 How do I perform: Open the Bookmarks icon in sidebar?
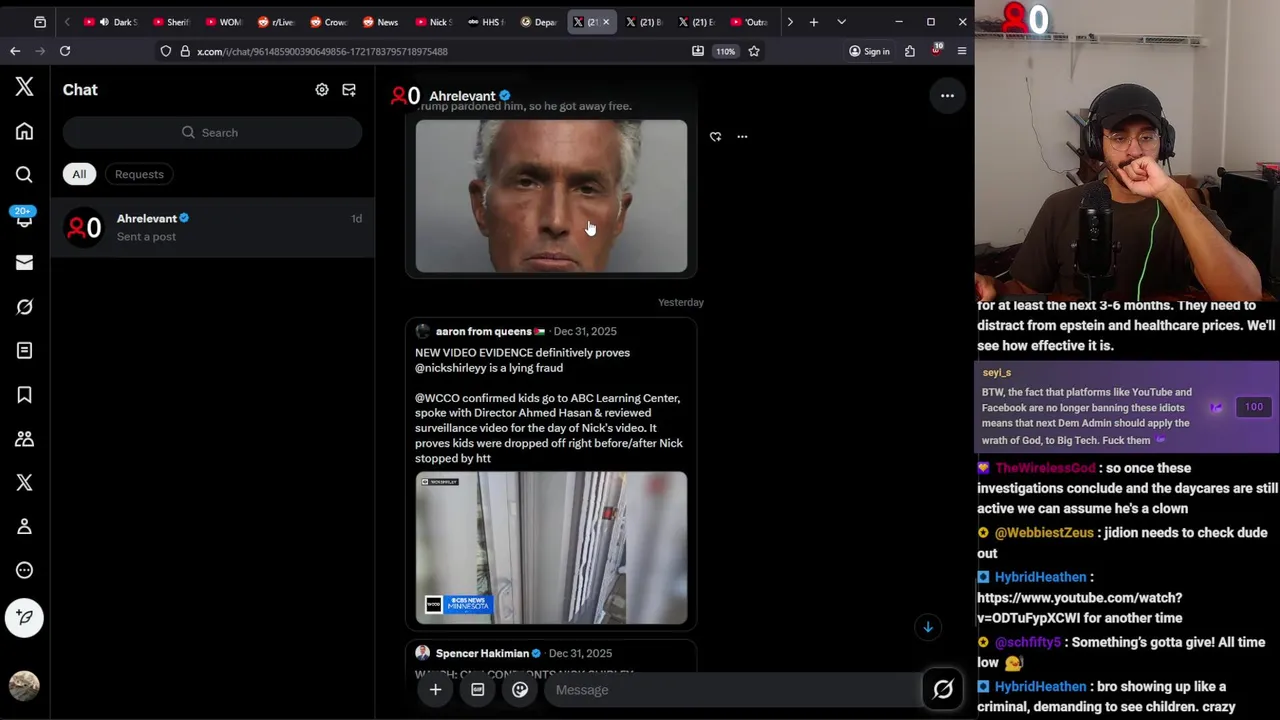(24, 394)
